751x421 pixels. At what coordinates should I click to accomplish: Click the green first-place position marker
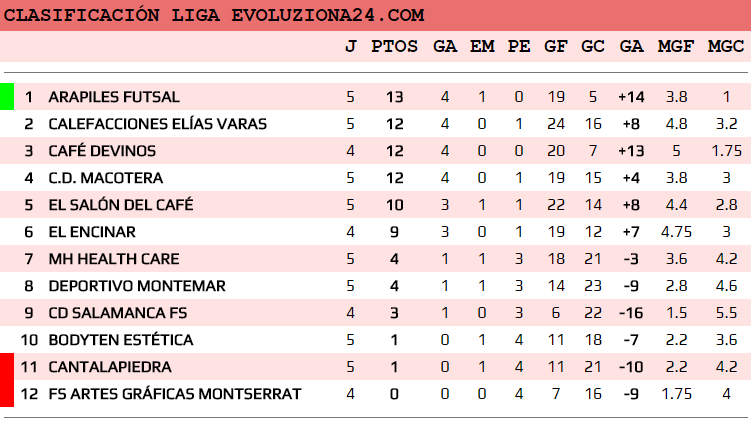point(7,97)
